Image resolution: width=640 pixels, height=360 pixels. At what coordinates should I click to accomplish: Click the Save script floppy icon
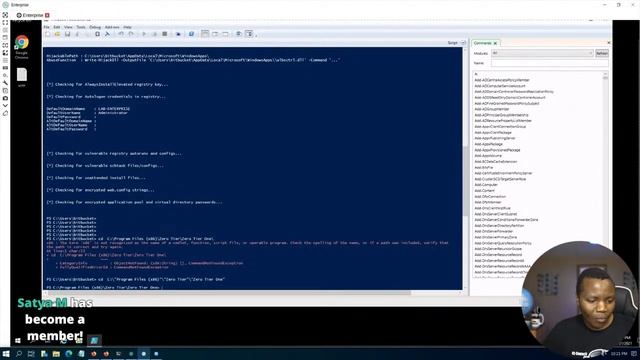(67, 34)
